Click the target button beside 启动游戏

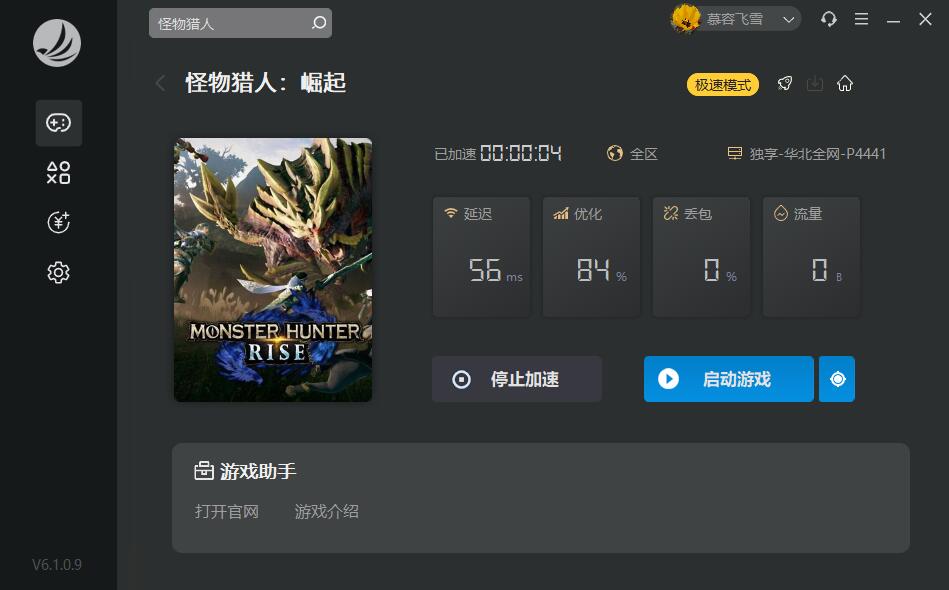pos(837,379)
